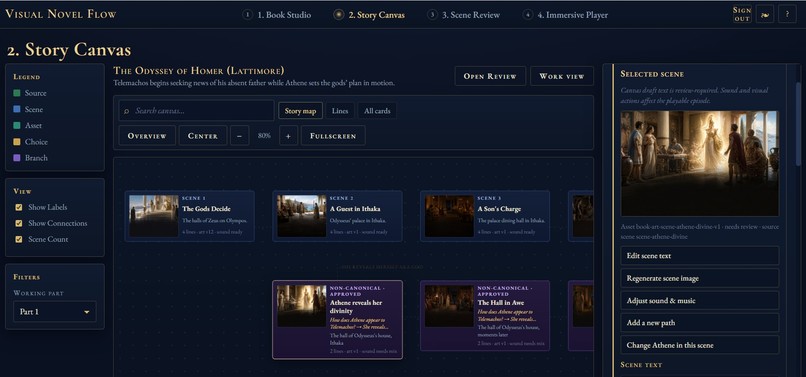Click Adjust sound & music

[x=700, y=300]
